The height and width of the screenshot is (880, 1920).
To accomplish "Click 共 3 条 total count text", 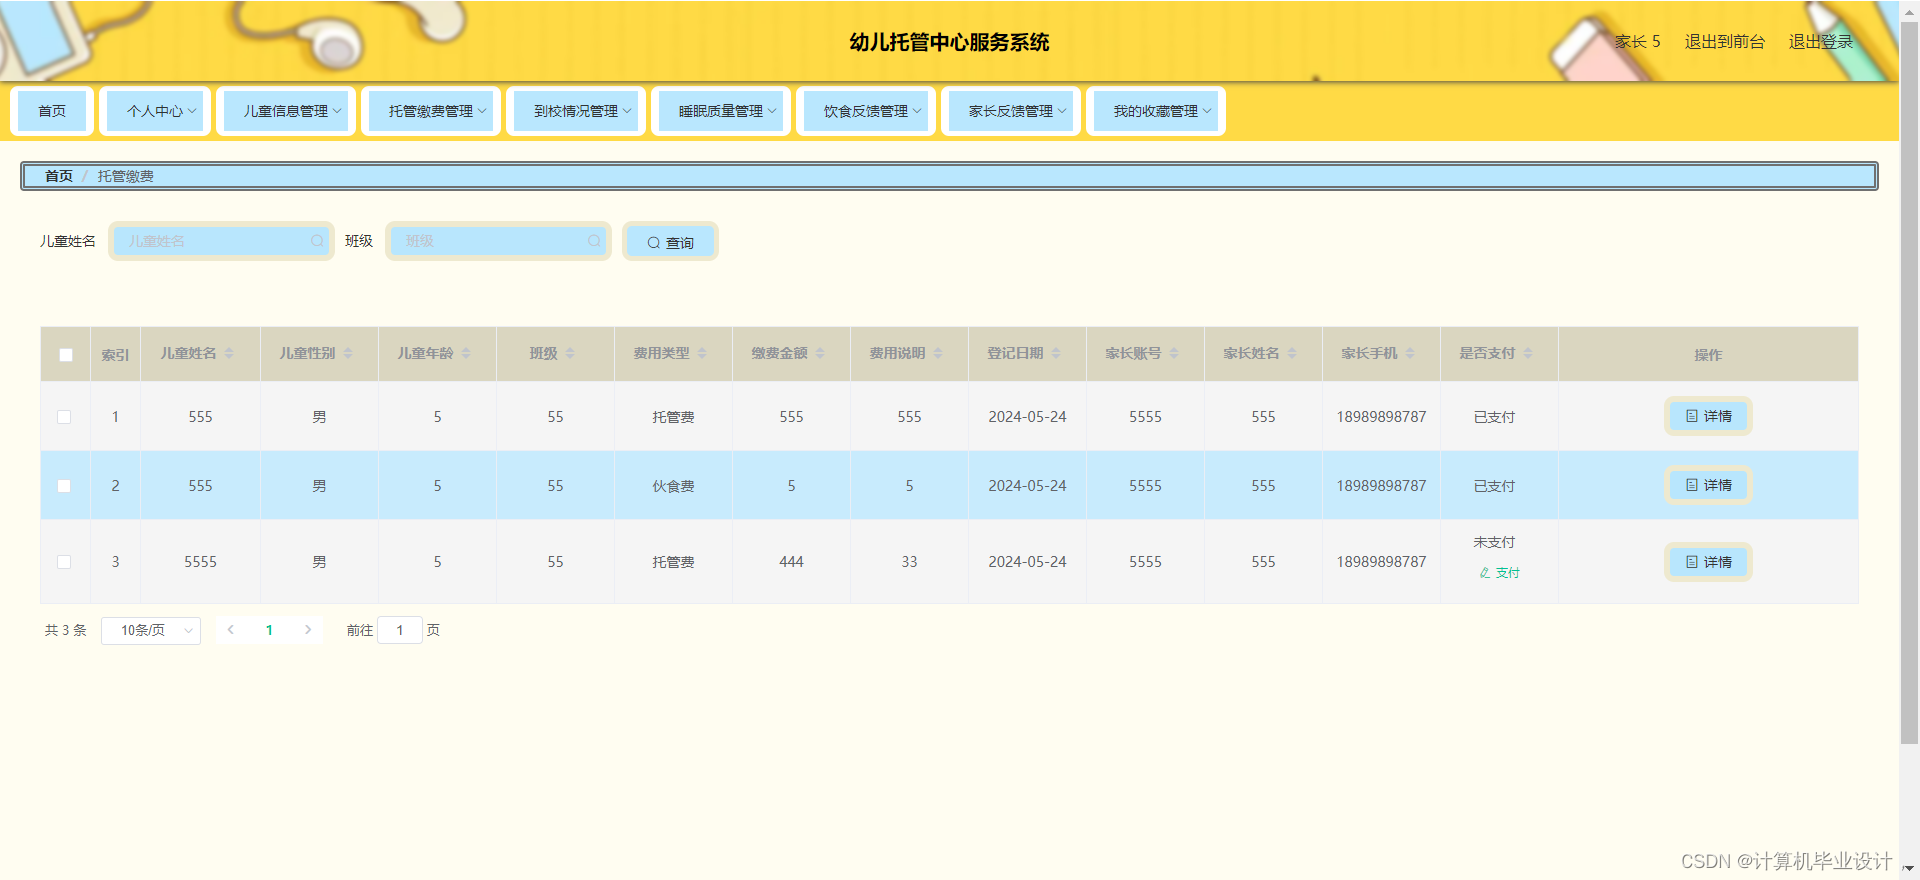I will [x=66, y=630].
